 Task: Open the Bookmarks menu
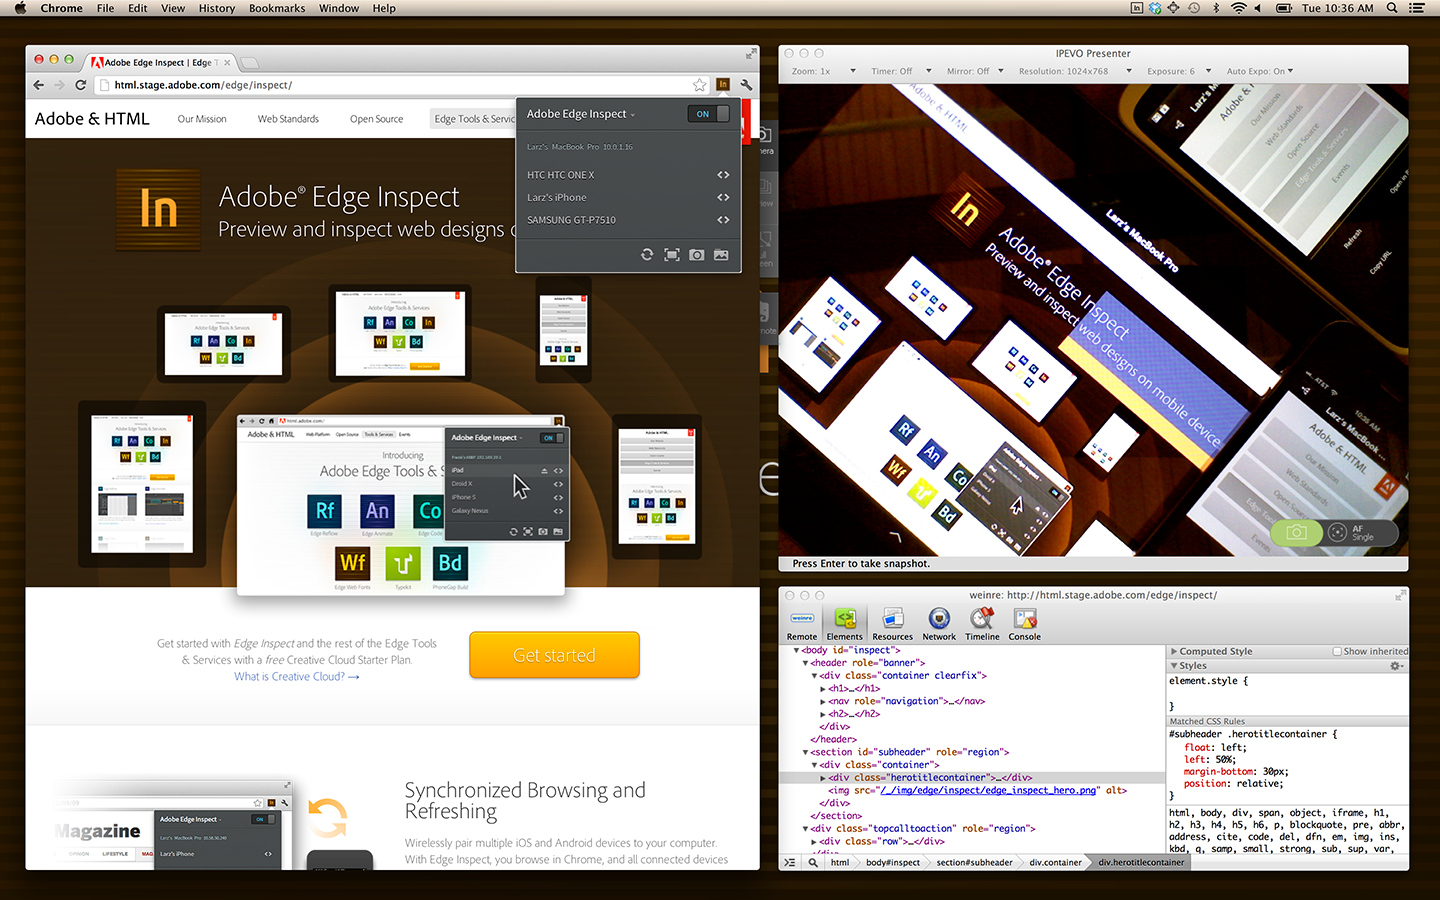pos(277,8)
